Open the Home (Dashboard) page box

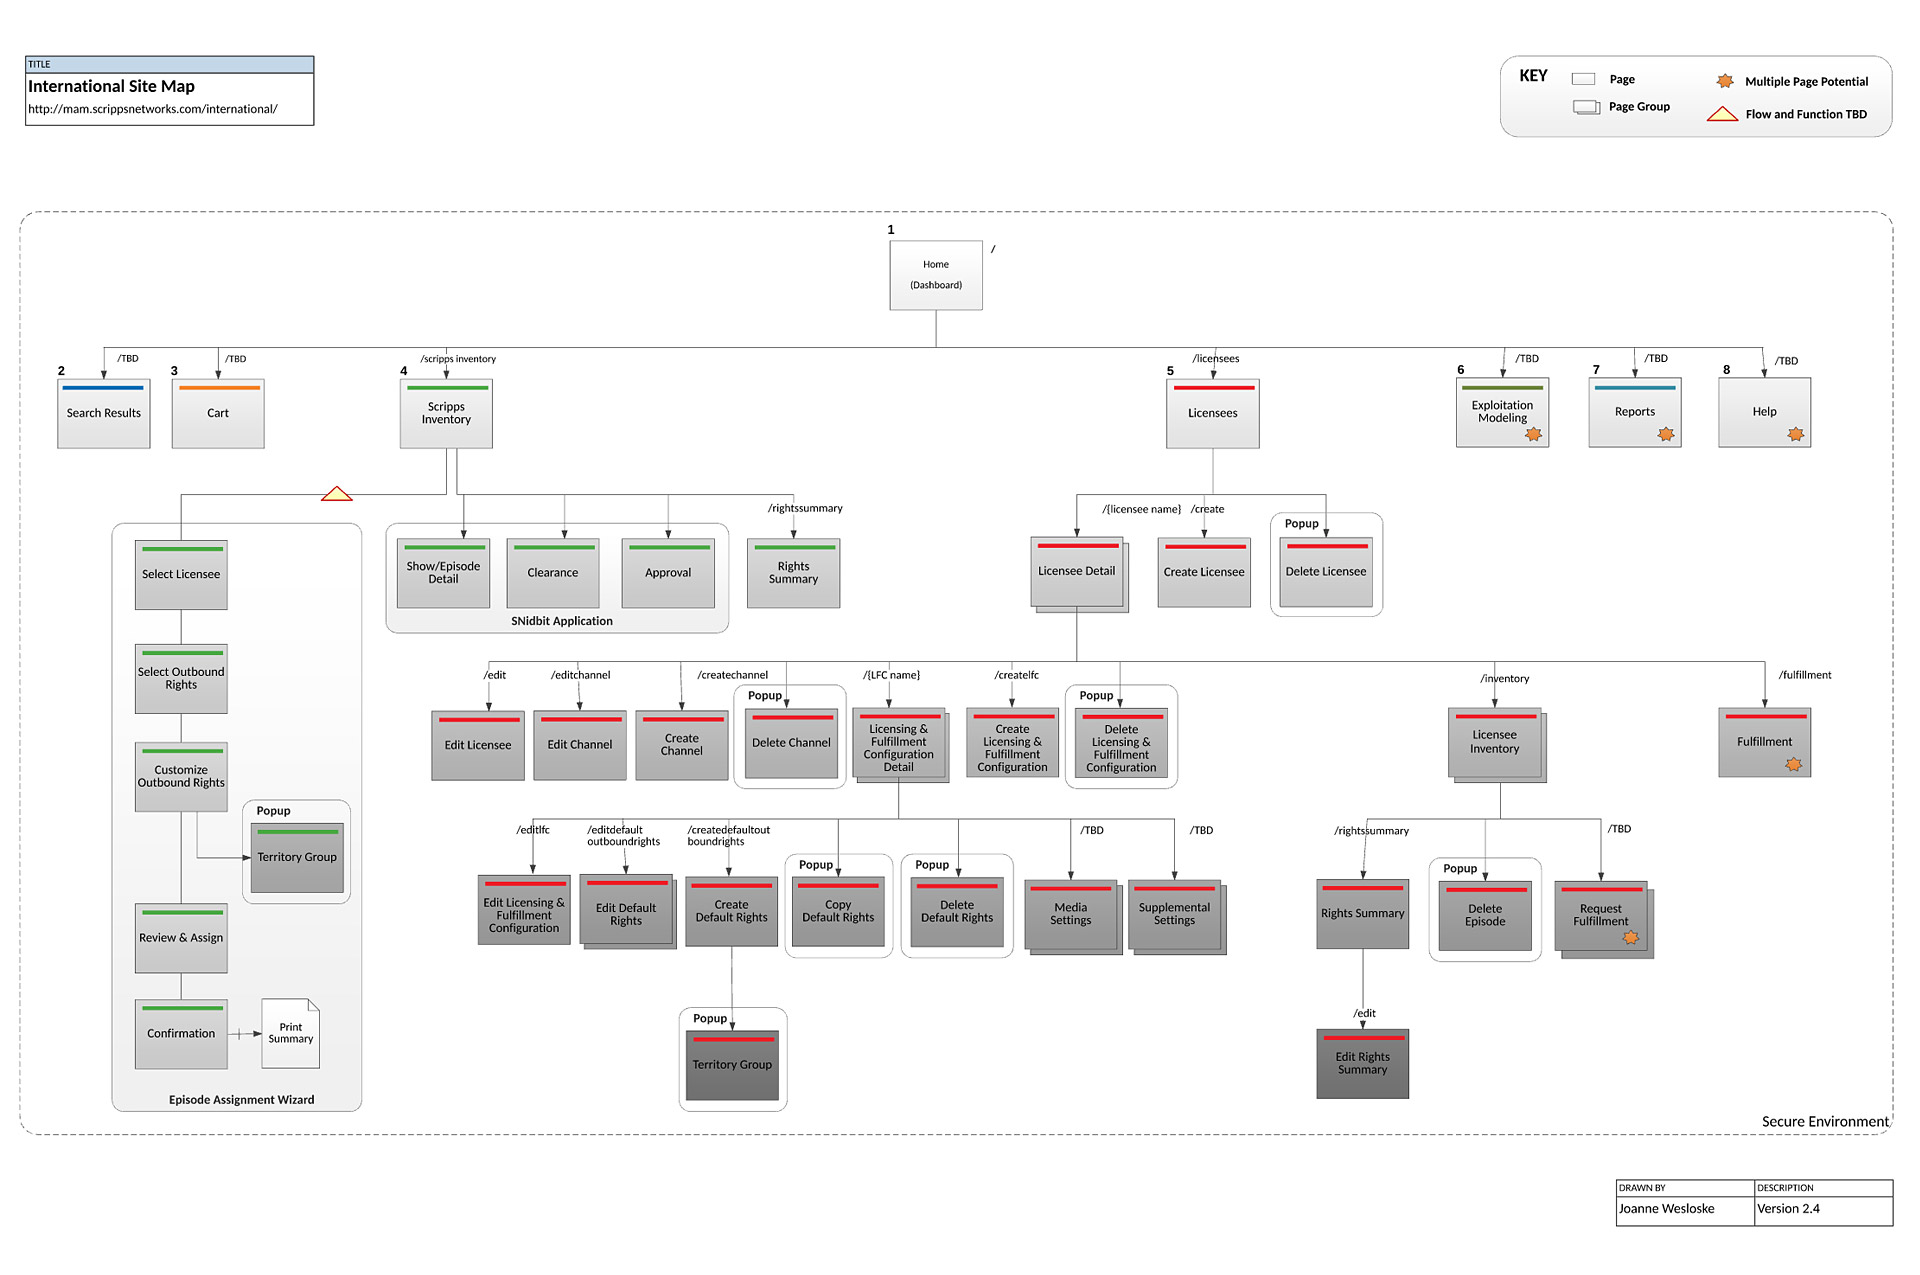point(936,275)
